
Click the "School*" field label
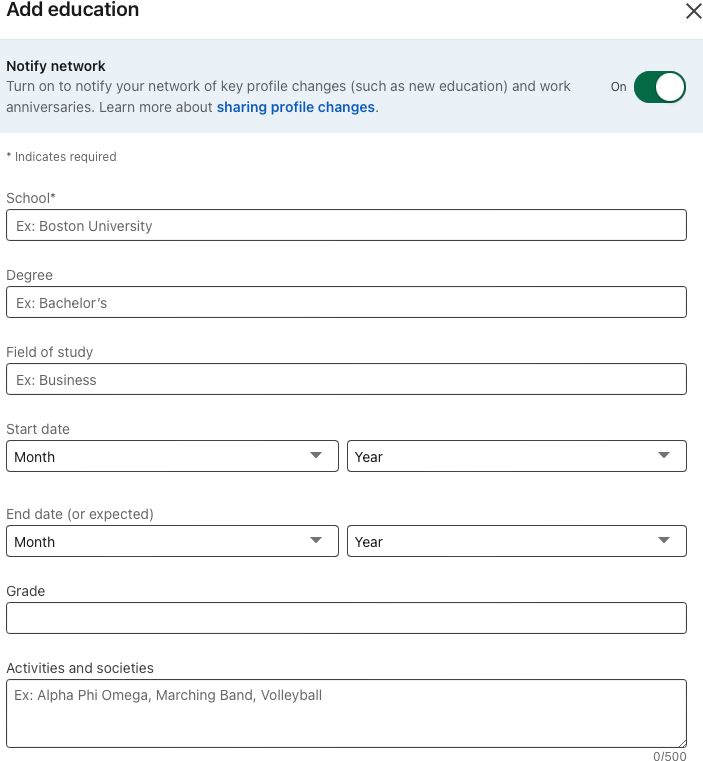[31, 198]
